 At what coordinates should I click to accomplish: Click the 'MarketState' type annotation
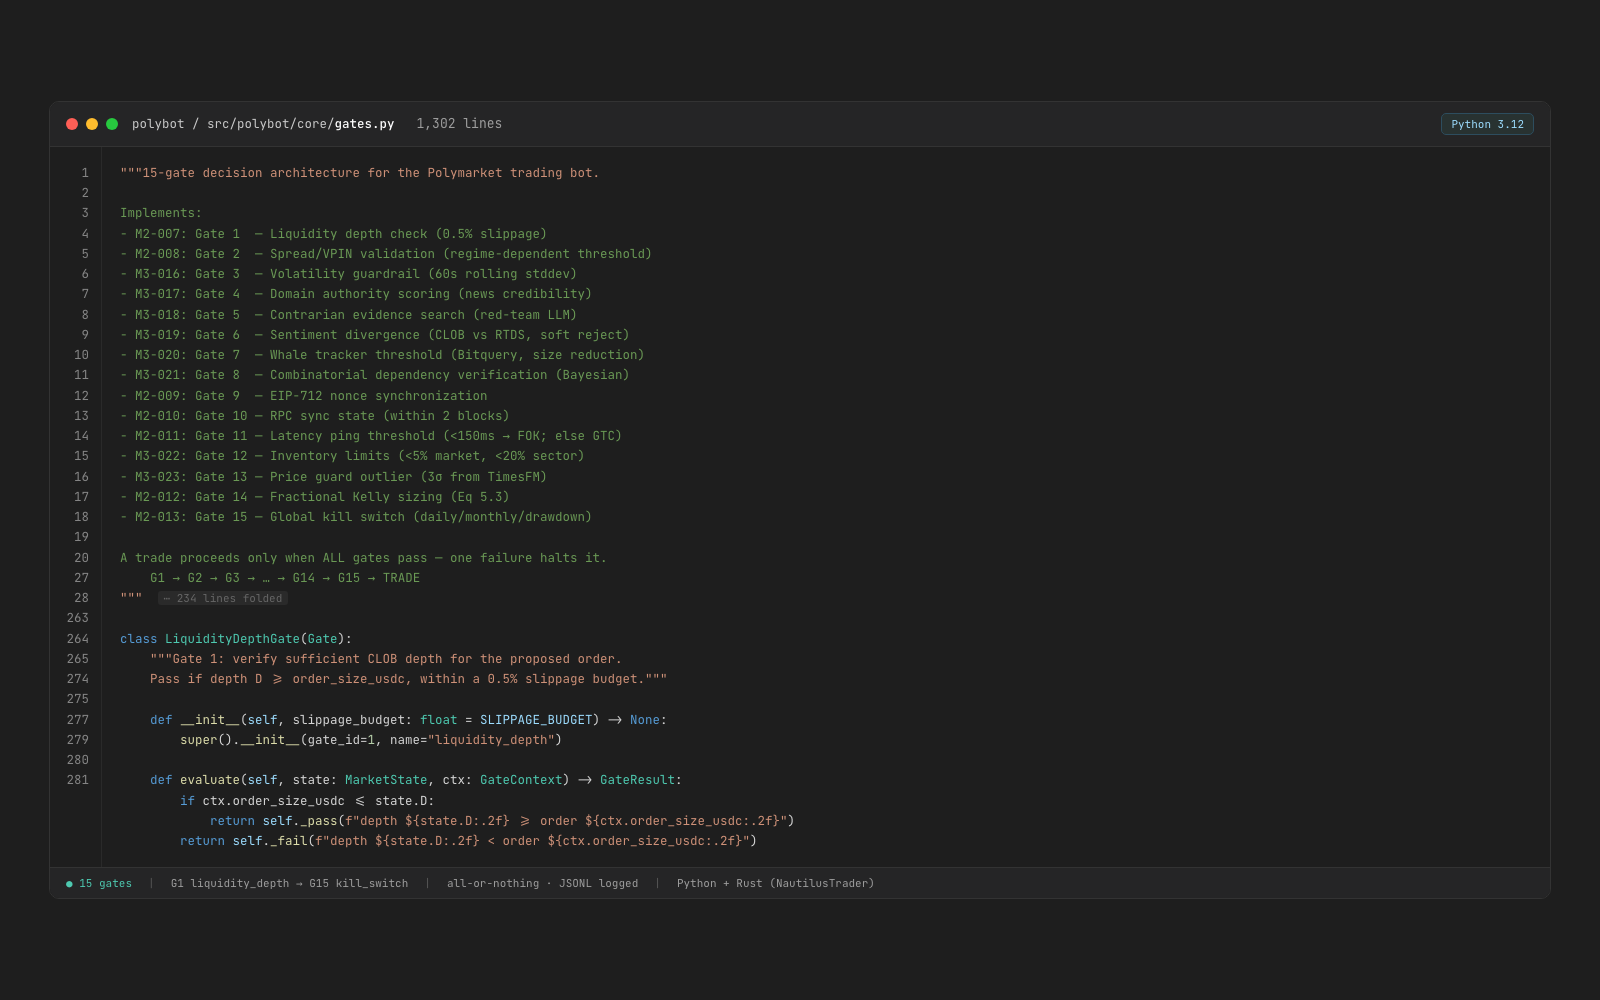pos(386,780)
